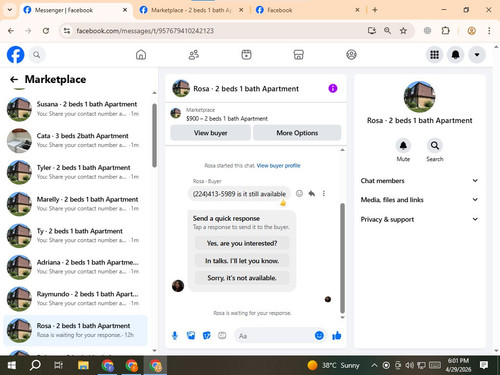Expand Media, files and links section
This screenshot has height=375, width=500.
pos(419,200)
